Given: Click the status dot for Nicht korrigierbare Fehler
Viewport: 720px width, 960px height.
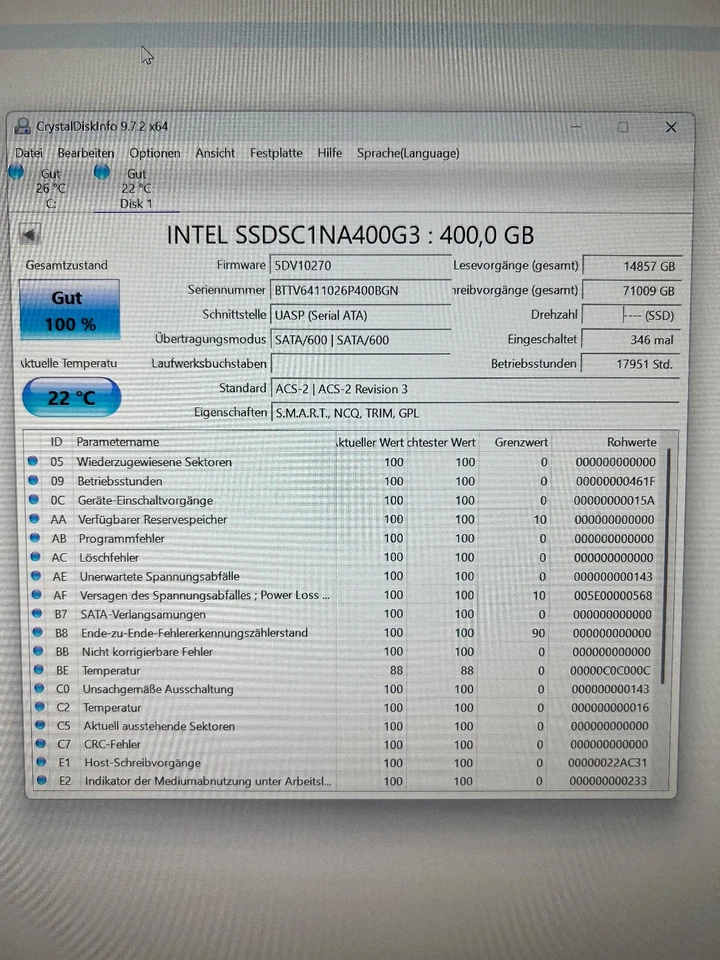Looking at the screenshot, I should 39,651.
